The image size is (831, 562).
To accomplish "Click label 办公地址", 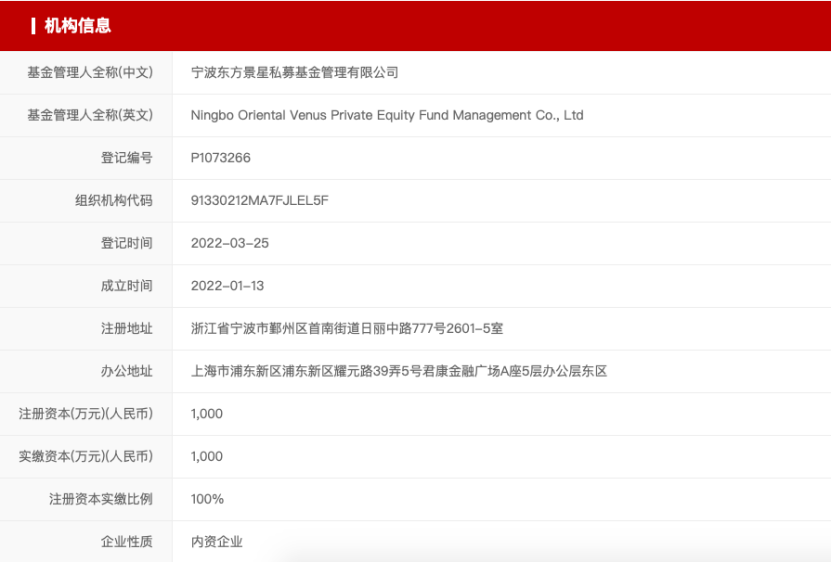I will point(127,371).
